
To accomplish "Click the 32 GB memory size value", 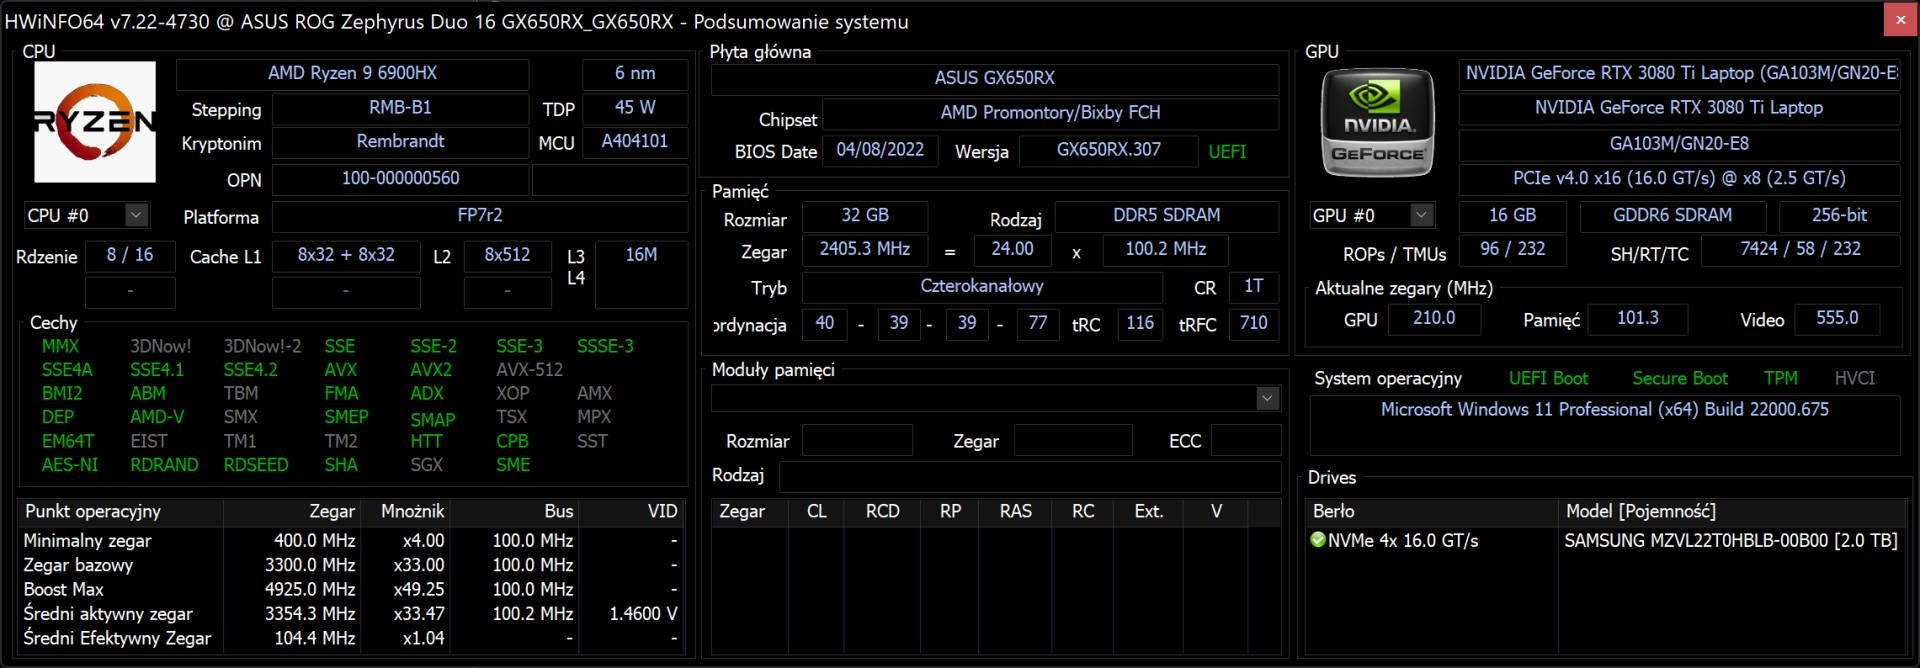I will pyautogui.click(x=865, y=216).
